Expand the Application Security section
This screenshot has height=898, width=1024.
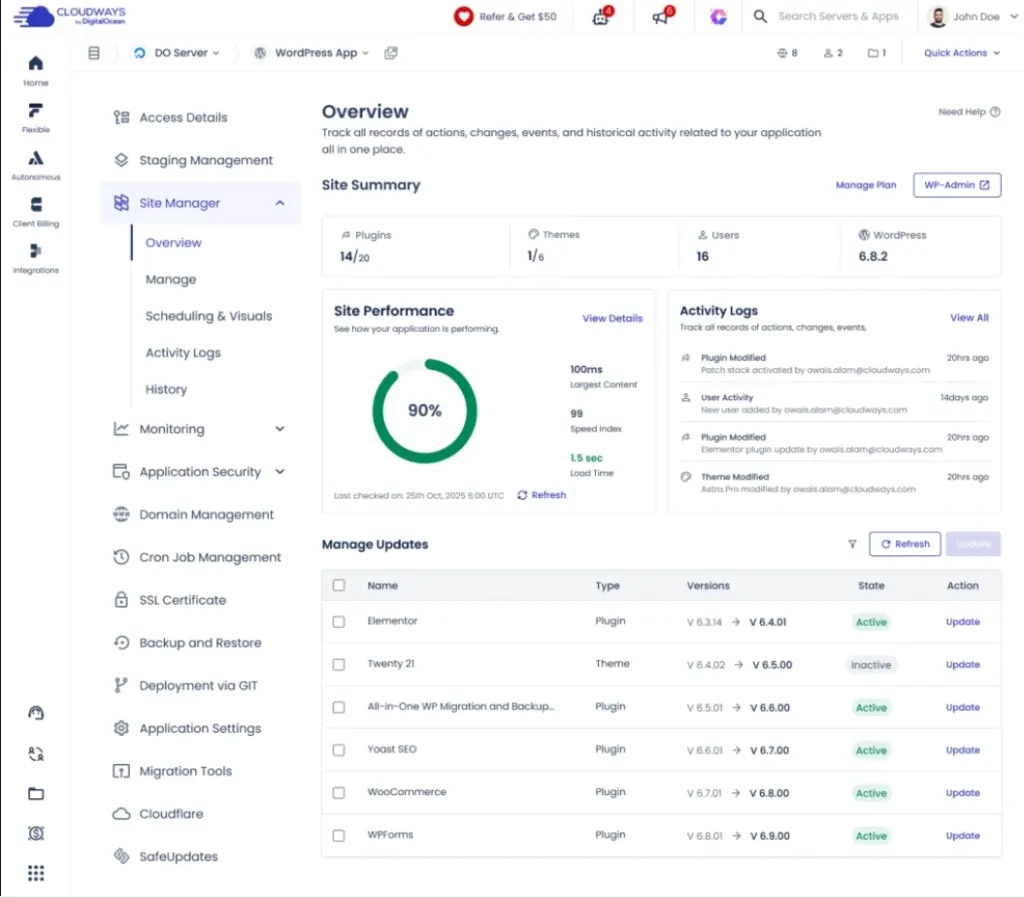click(280, 472)
